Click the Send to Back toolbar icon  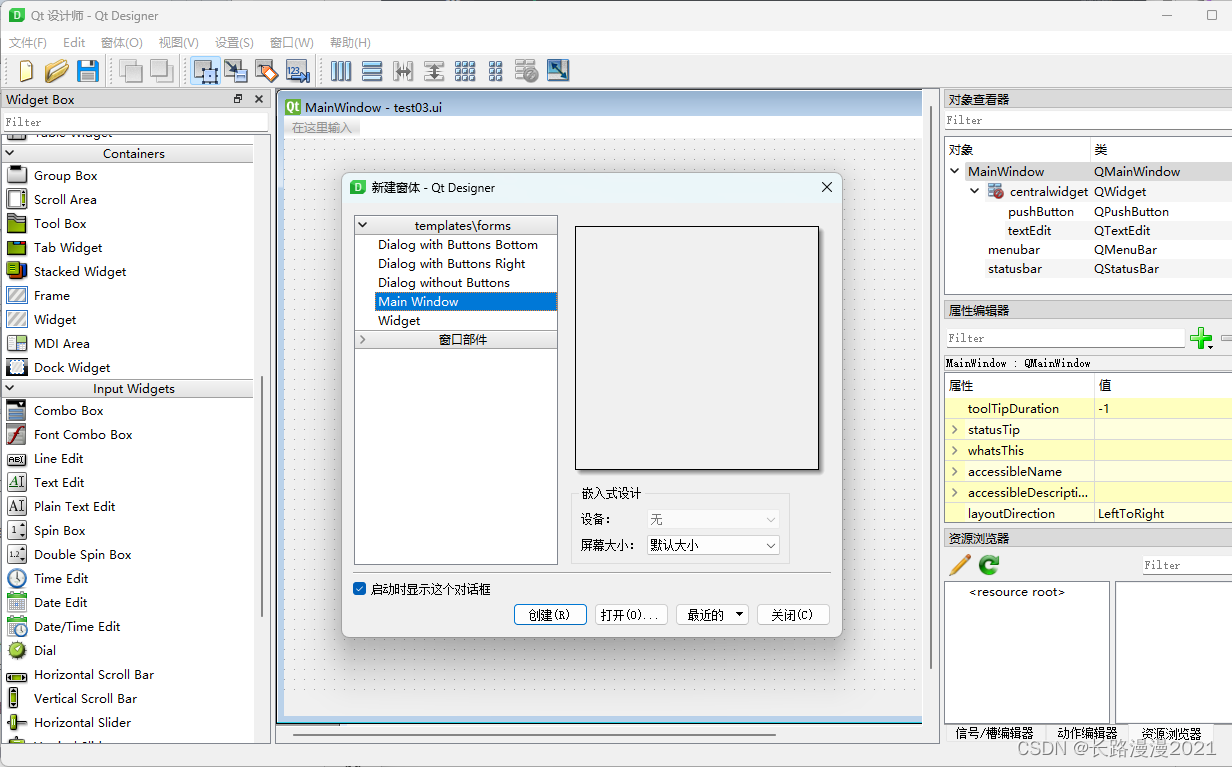pyautogui.click(x=130, y=71)
